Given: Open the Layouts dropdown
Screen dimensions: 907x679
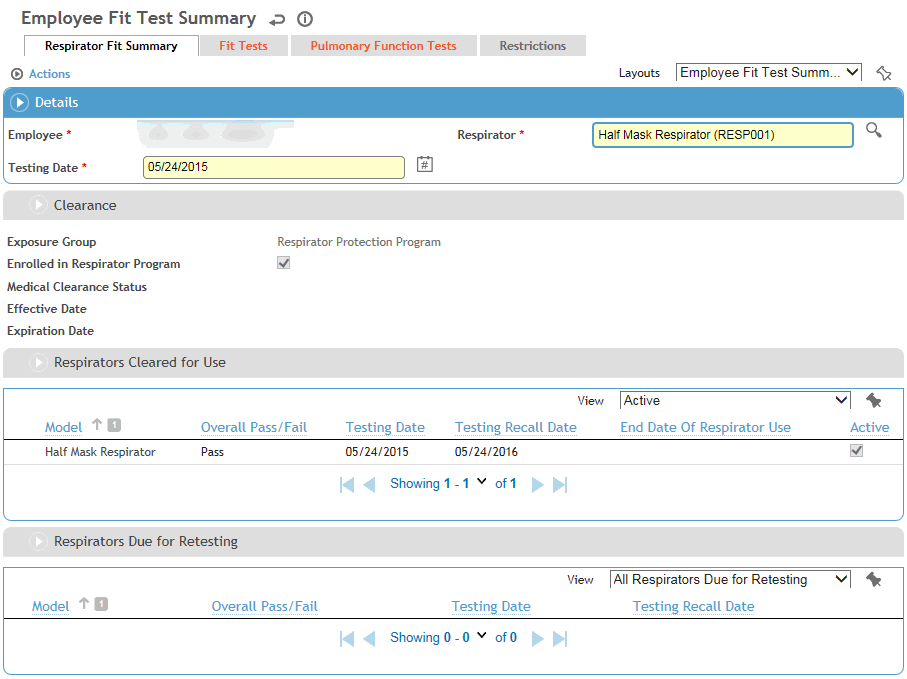Looking at the screenshot, I should tap(768, 72).
